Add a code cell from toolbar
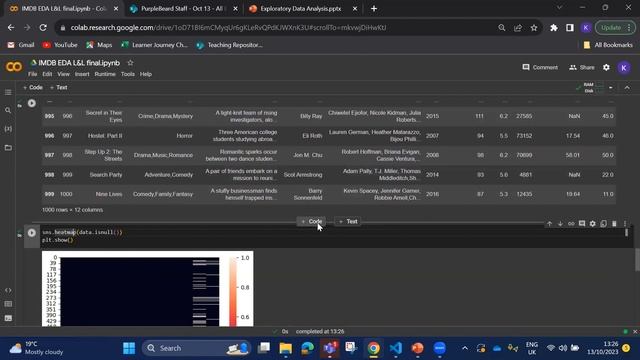This screenshot has height=360, width=640. 33,87
